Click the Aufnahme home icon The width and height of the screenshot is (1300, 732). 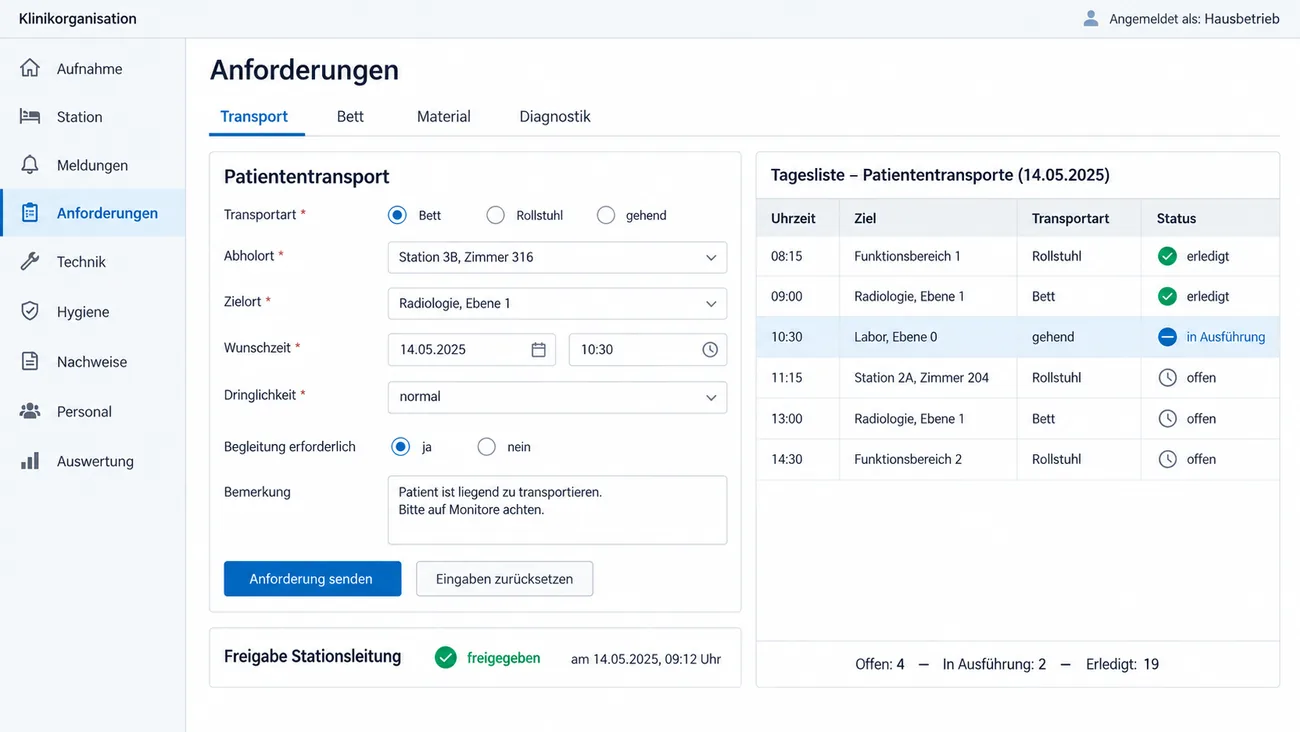point(30,68)
